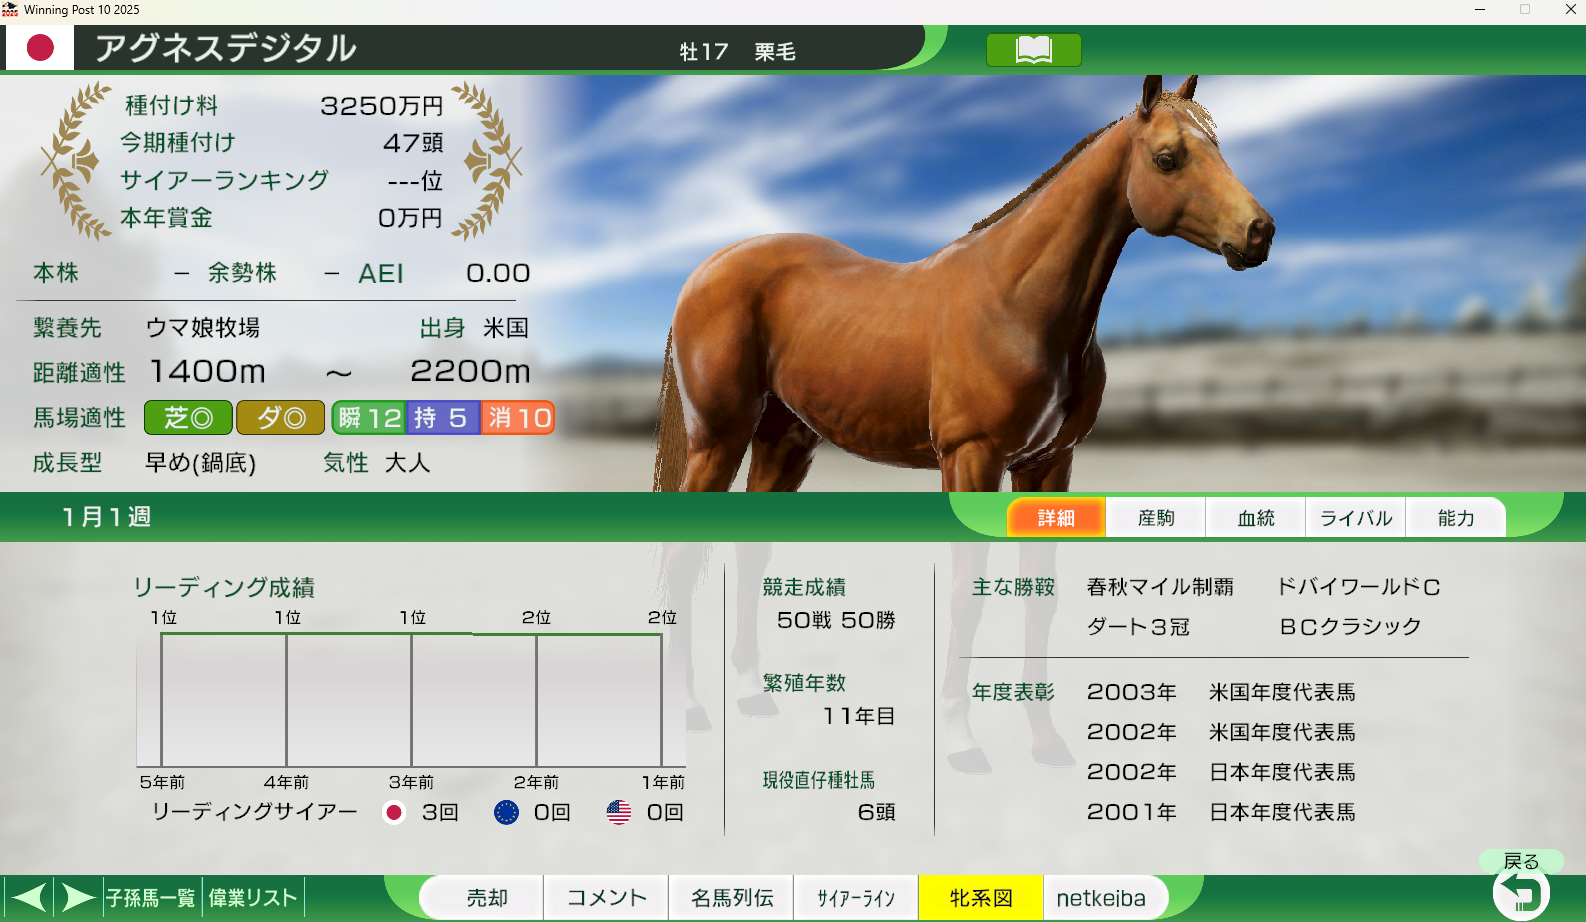Click the 2001年 日本年度代表馬 award row
Image resolution: width=1586 pixels, height=922 pixels.
(1221, 812)
